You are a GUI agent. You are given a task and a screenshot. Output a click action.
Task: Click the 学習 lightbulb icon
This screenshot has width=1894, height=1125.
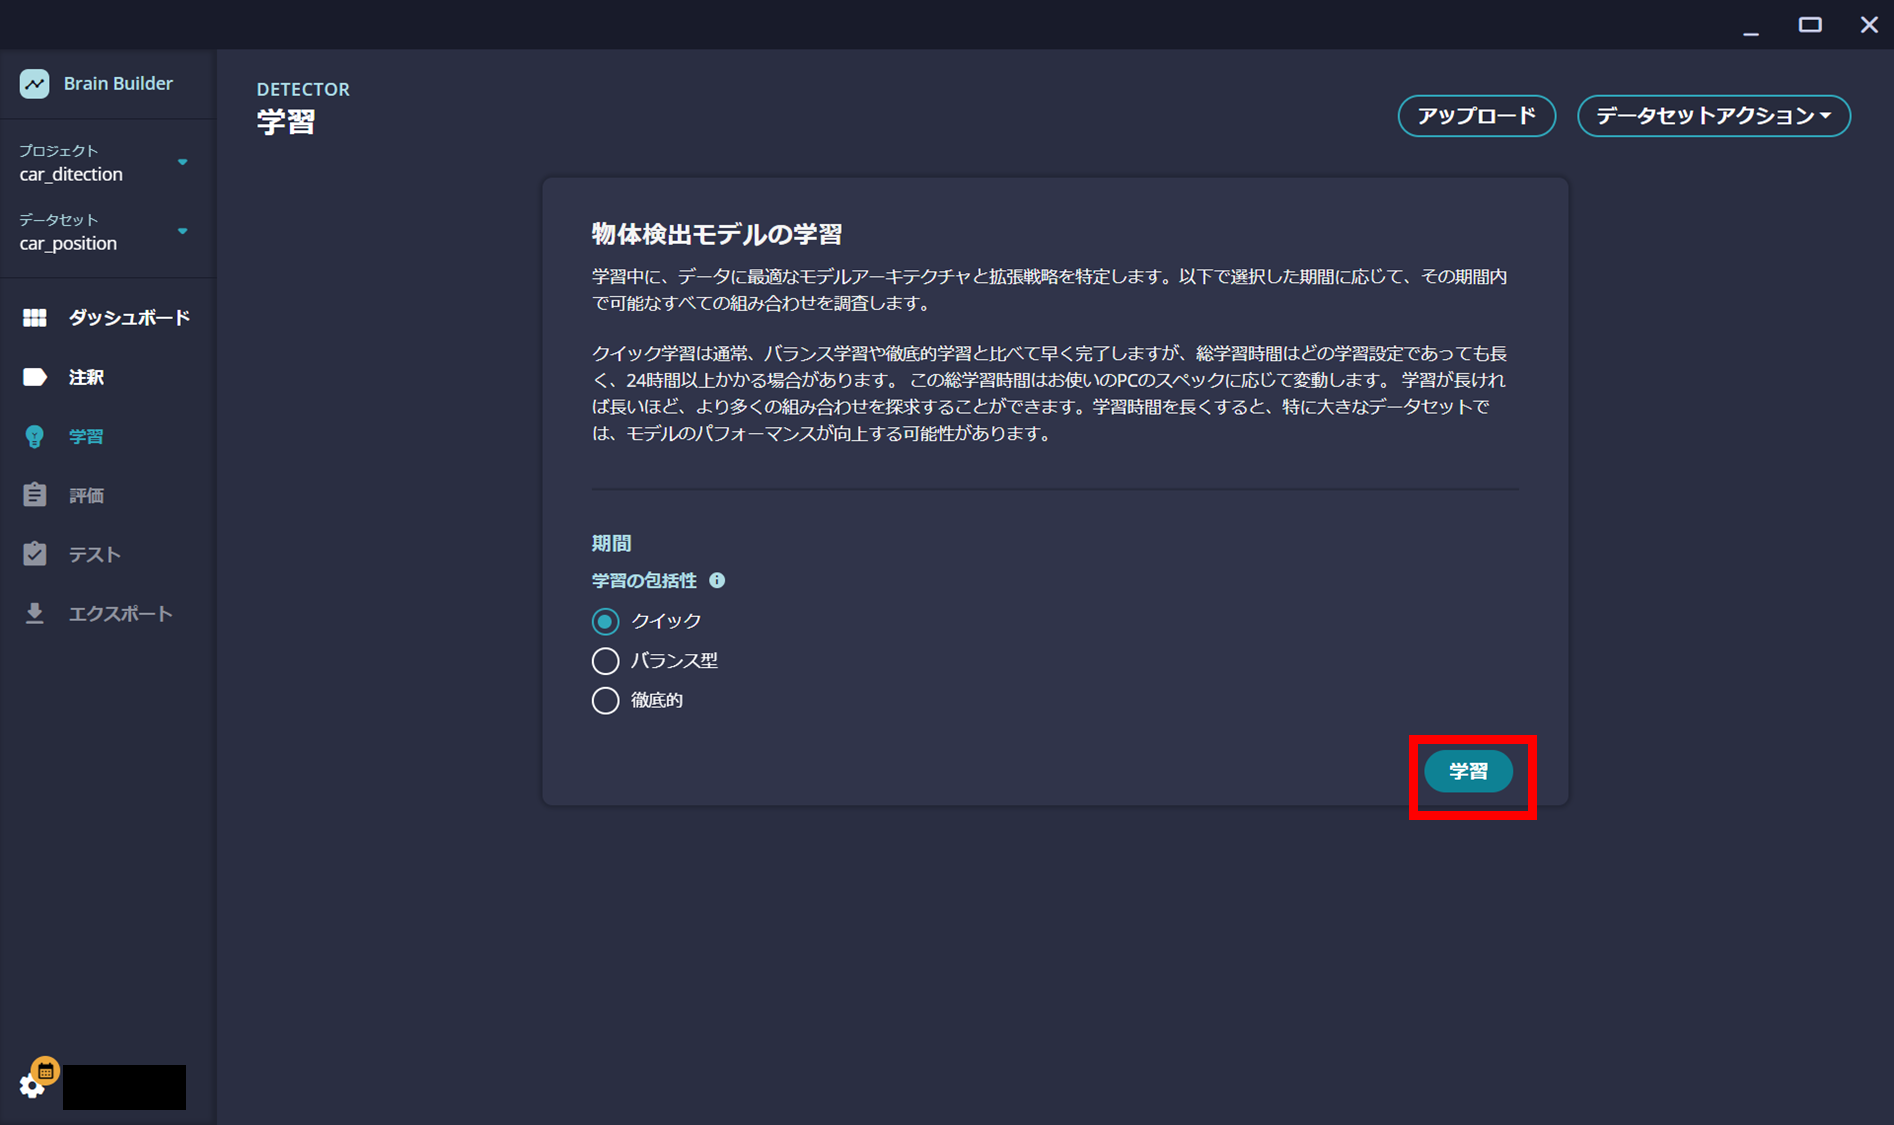coord(34,436)
